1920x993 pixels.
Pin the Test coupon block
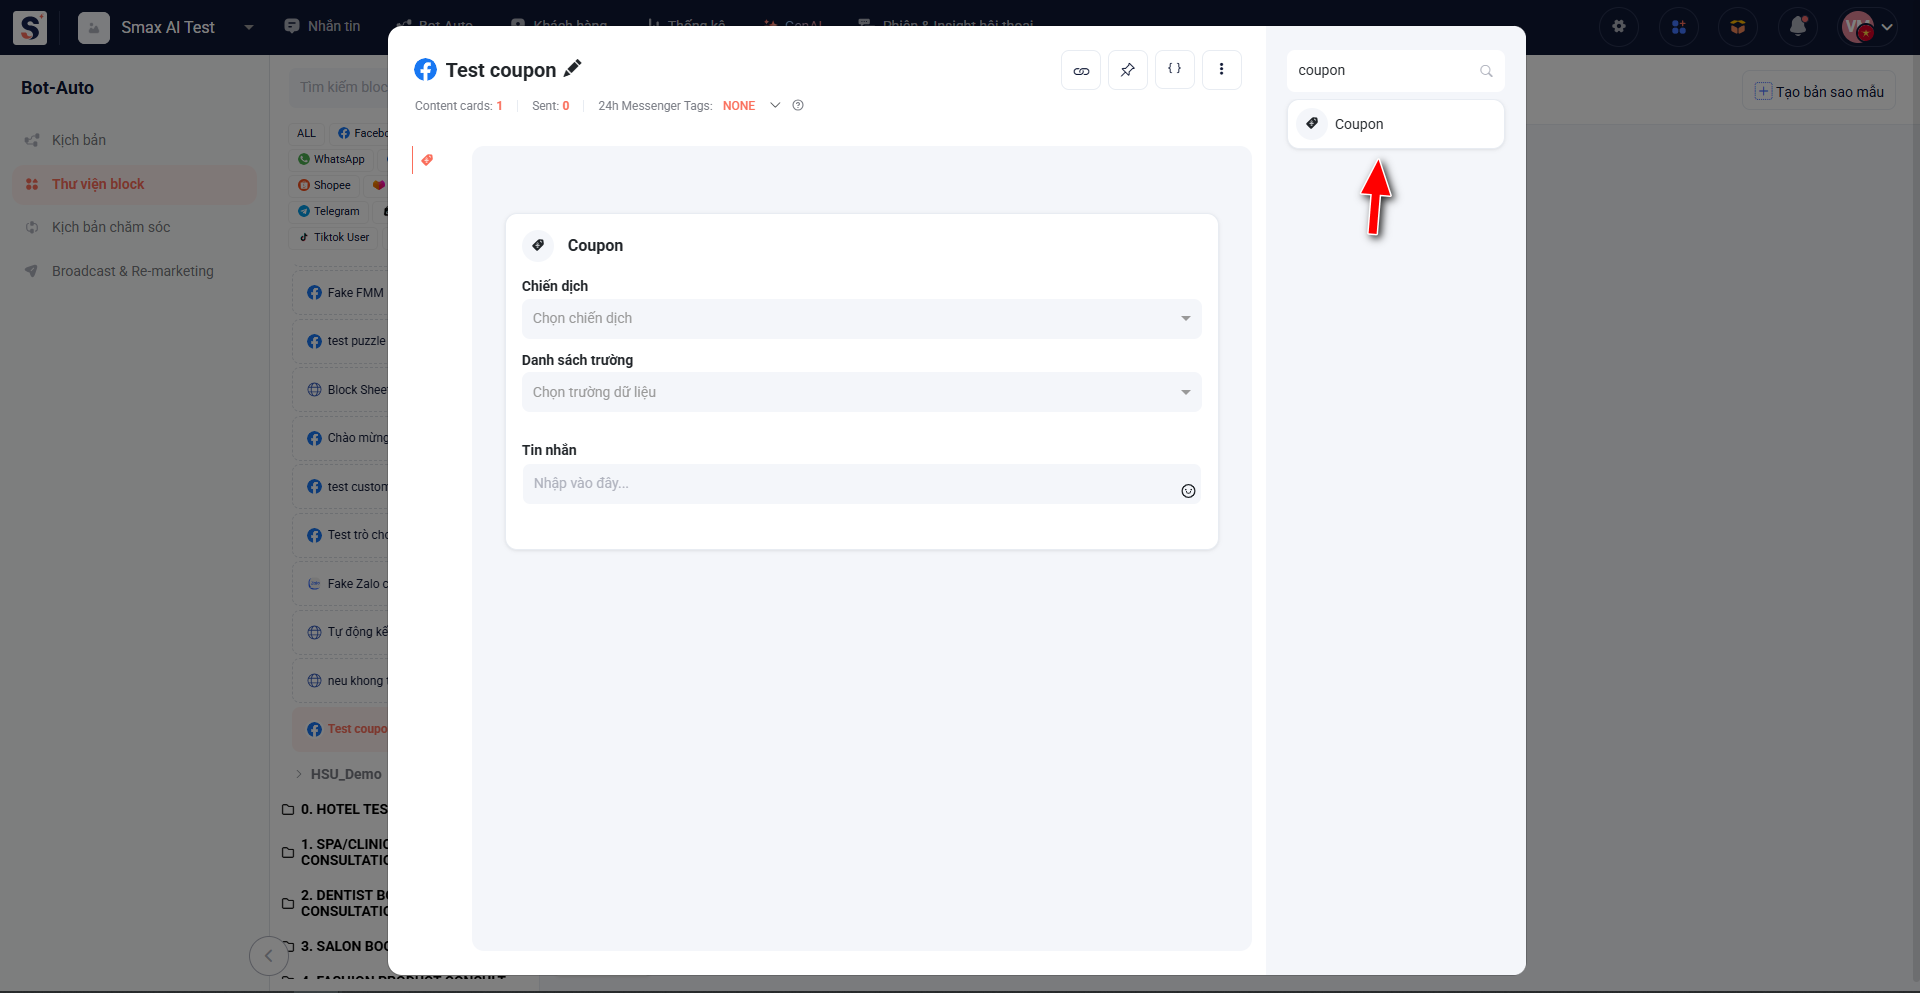1127,70
